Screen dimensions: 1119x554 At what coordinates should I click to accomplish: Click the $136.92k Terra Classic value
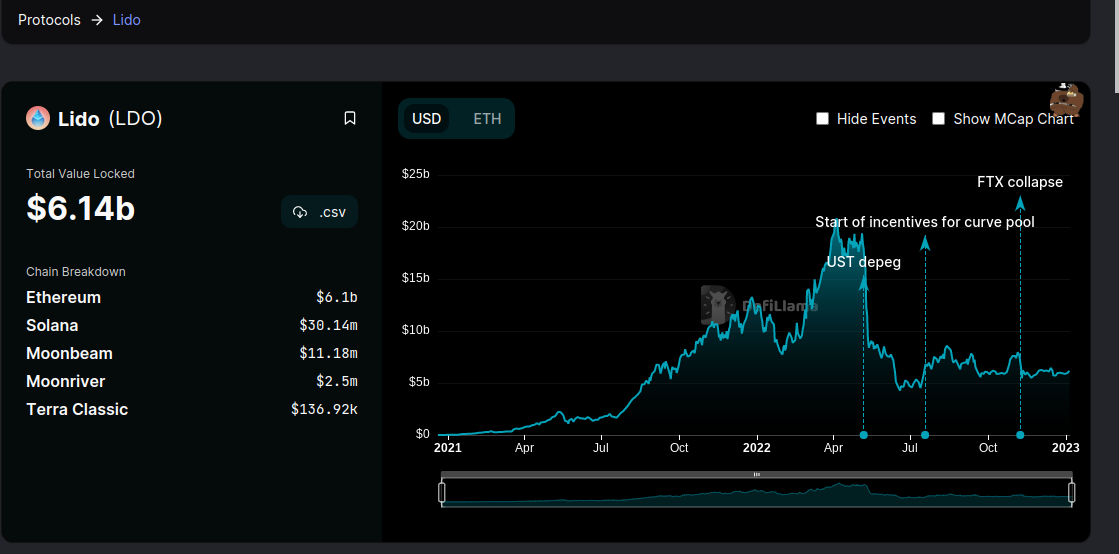[x=324, y=410]
